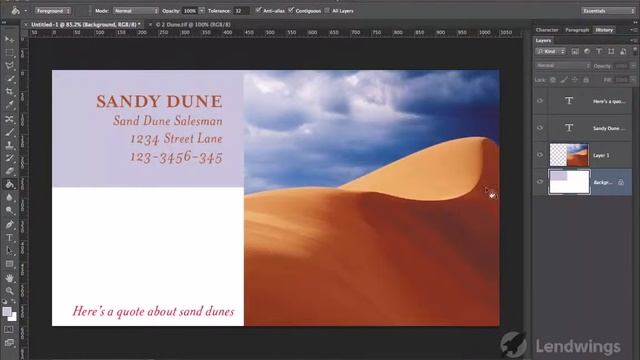
Task: Select the Dodge tool
Action: pos(9,211)
